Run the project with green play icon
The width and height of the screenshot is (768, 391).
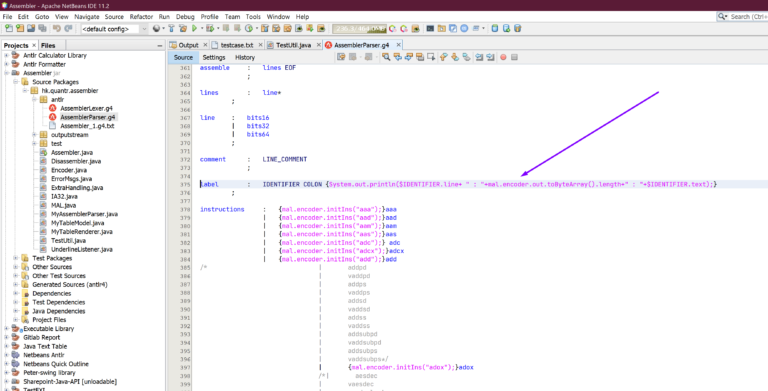[194, 28]
